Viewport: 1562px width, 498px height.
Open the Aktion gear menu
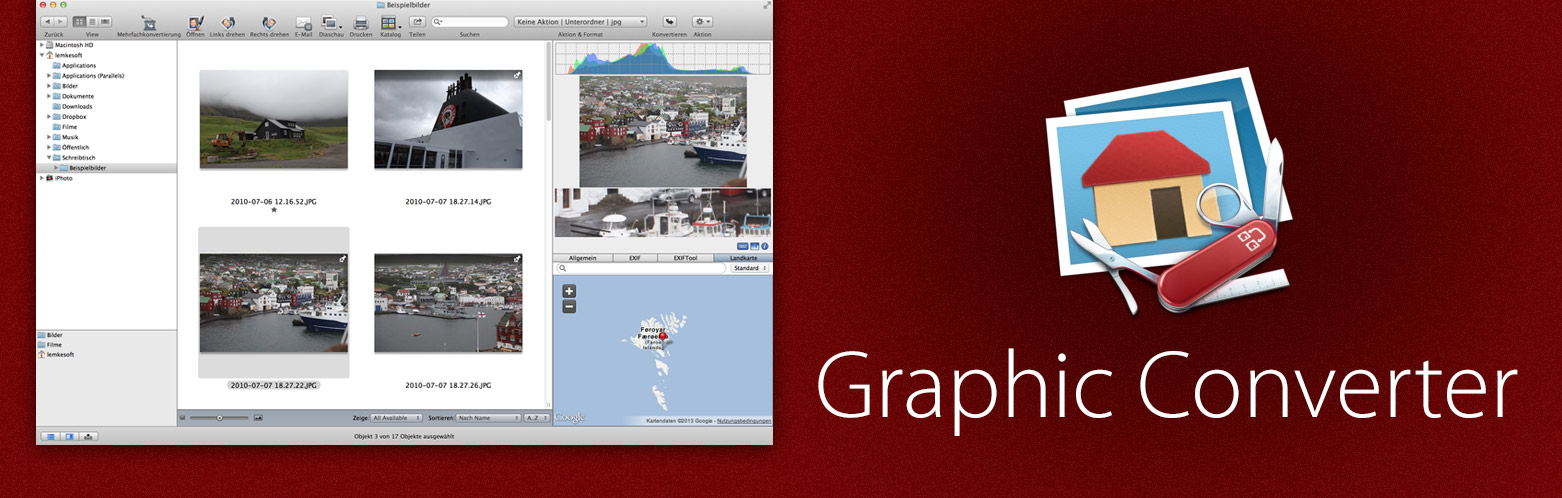702,21
